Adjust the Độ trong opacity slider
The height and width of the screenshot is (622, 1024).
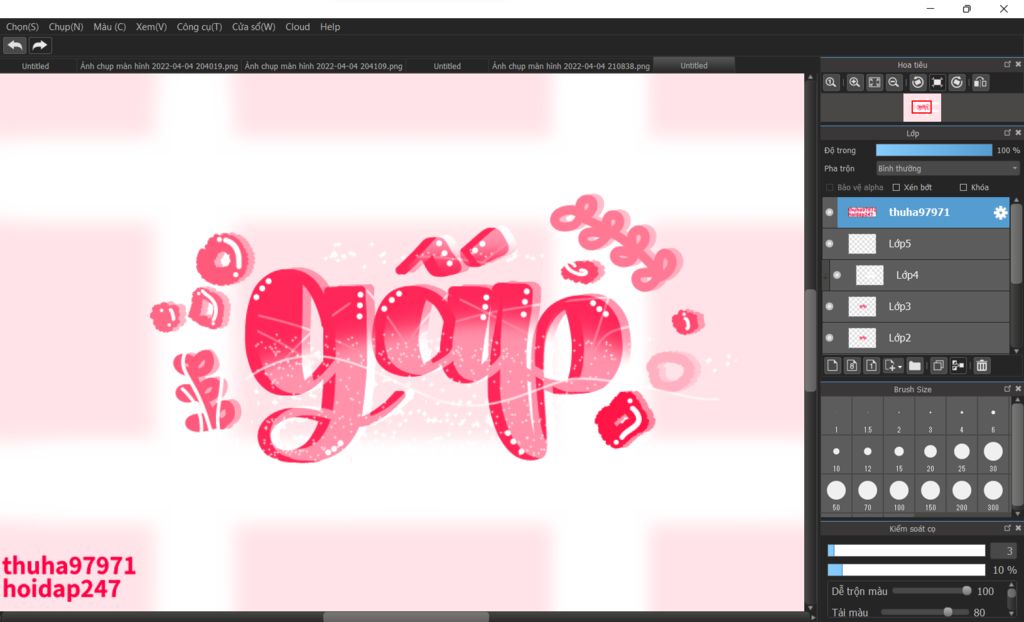(934, 150)
